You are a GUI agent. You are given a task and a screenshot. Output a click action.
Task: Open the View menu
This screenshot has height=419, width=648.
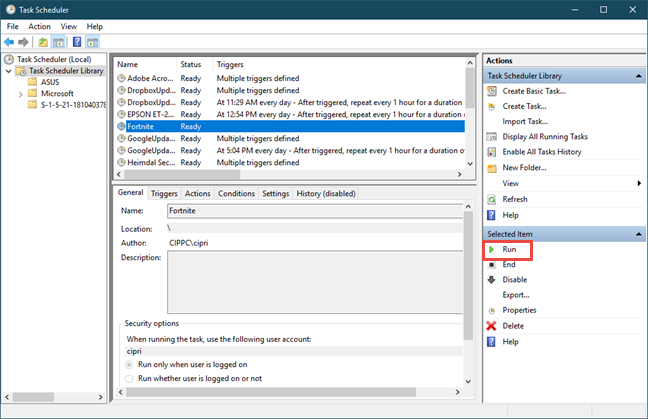(x=69, y=26)
